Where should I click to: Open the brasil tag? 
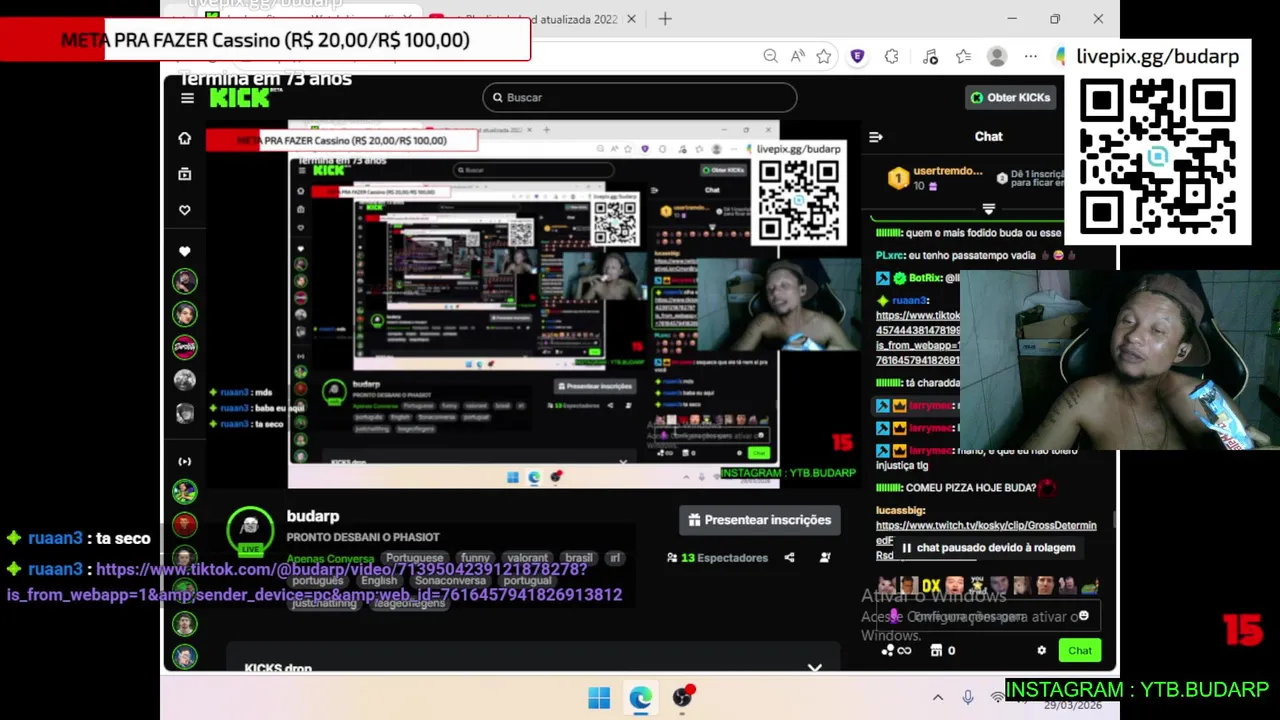tap(578, 558)
